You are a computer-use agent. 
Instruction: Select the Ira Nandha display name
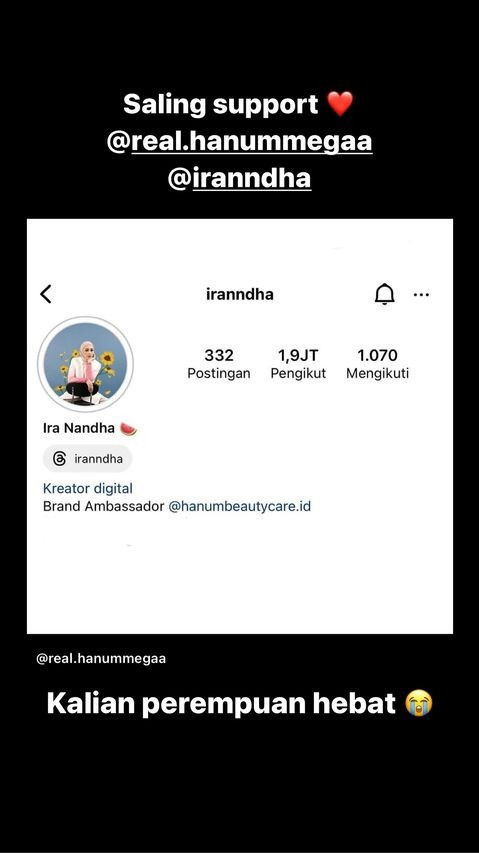click(x=79, y=428)
